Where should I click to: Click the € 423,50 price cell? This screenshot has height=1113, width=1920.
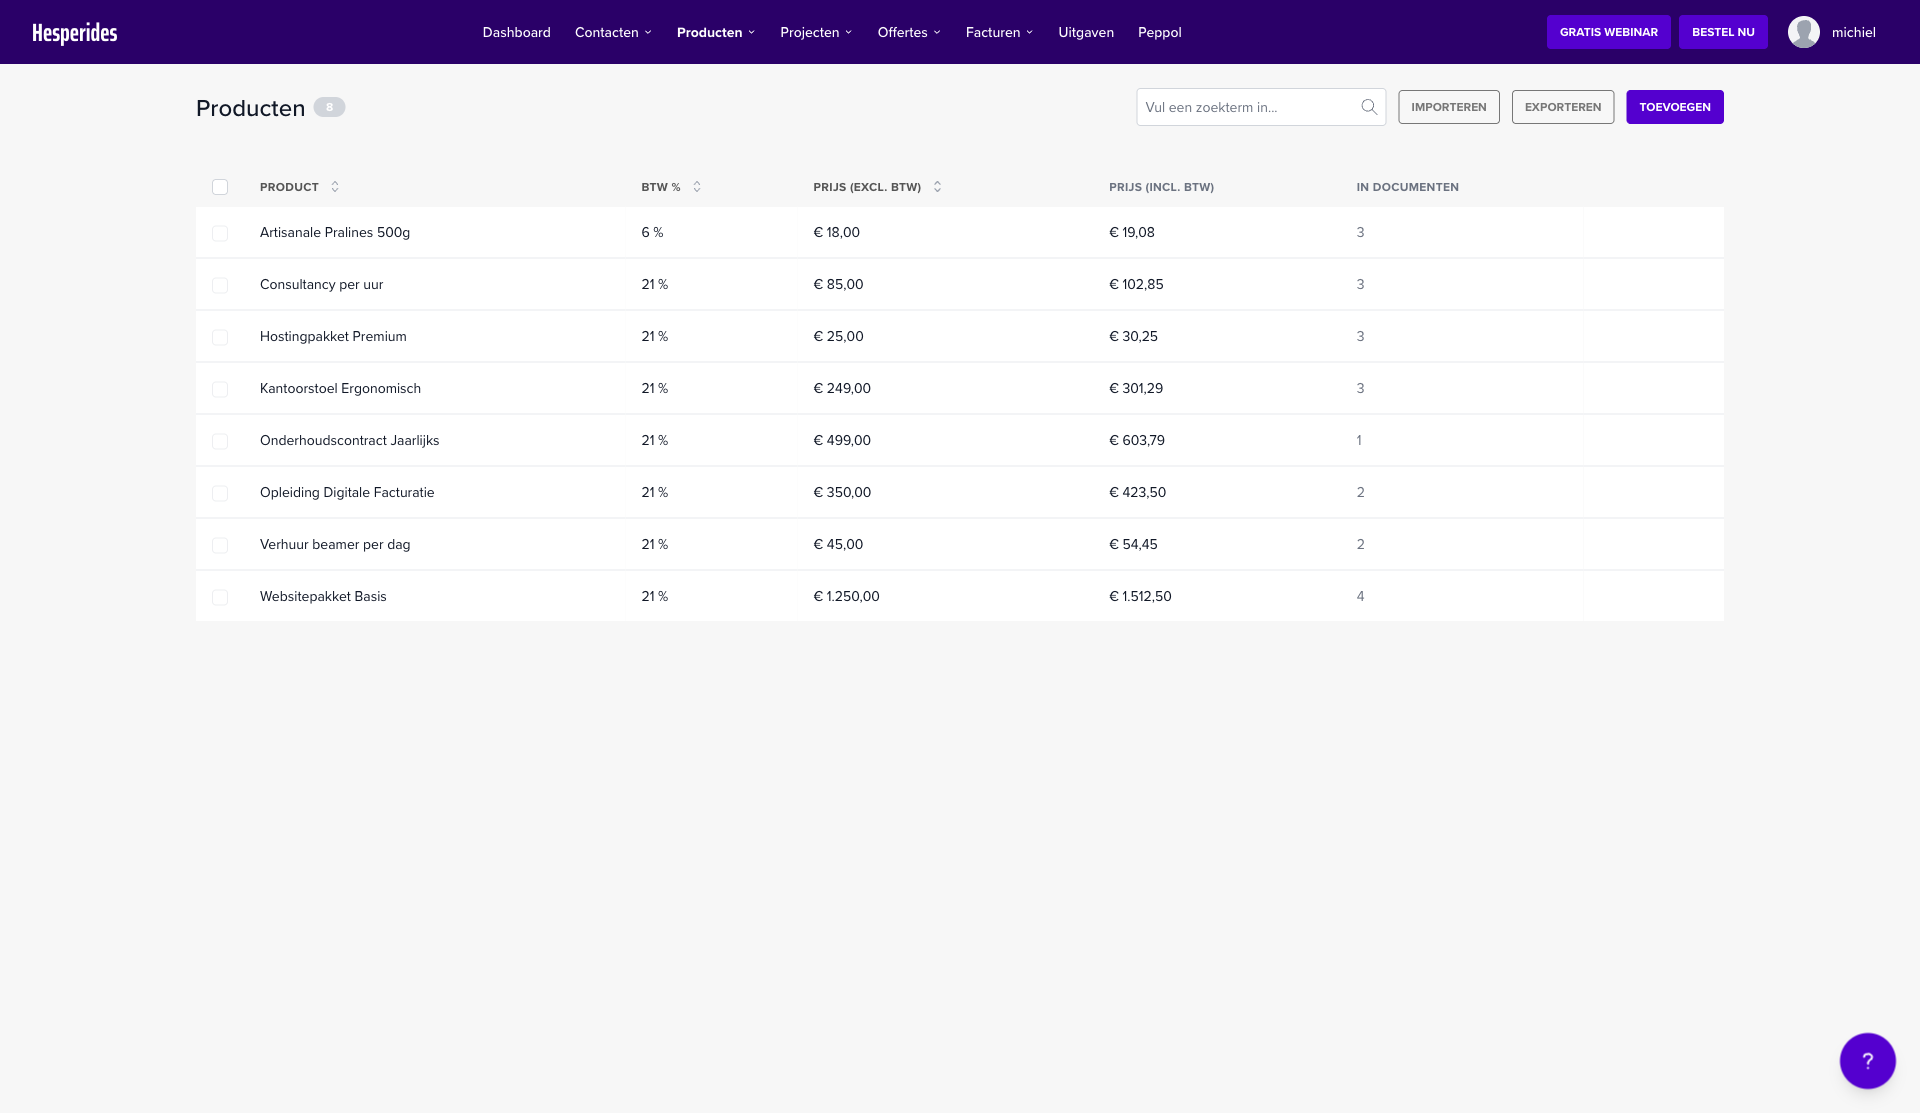pos(1137,492)
